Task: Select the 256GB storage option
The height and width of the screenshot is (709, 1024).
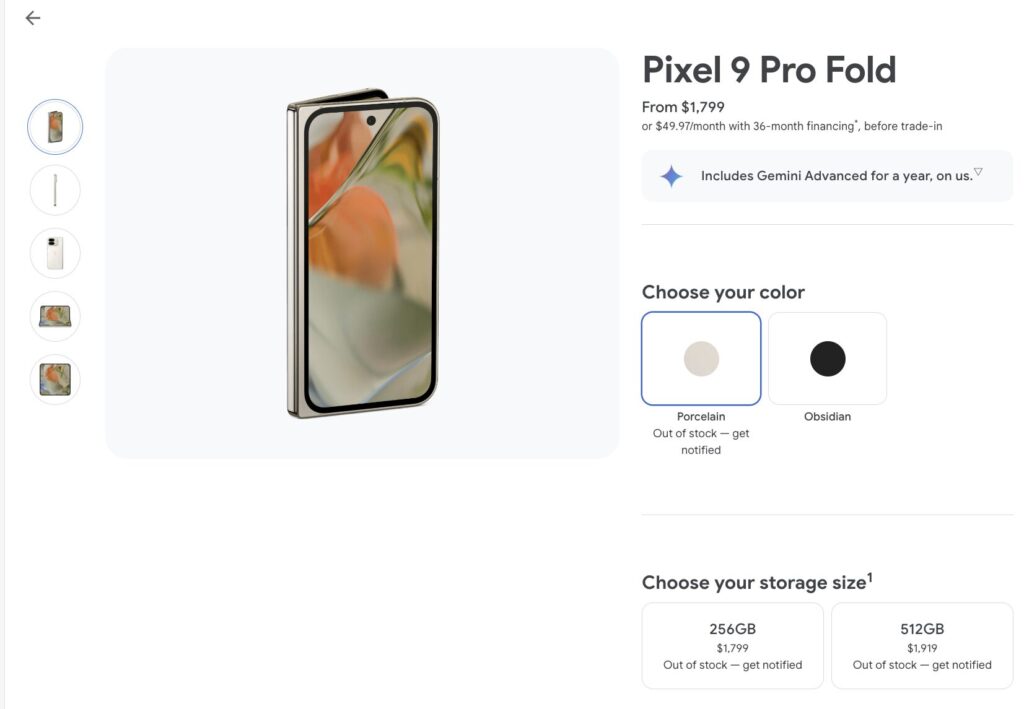Action: [732, 646]
